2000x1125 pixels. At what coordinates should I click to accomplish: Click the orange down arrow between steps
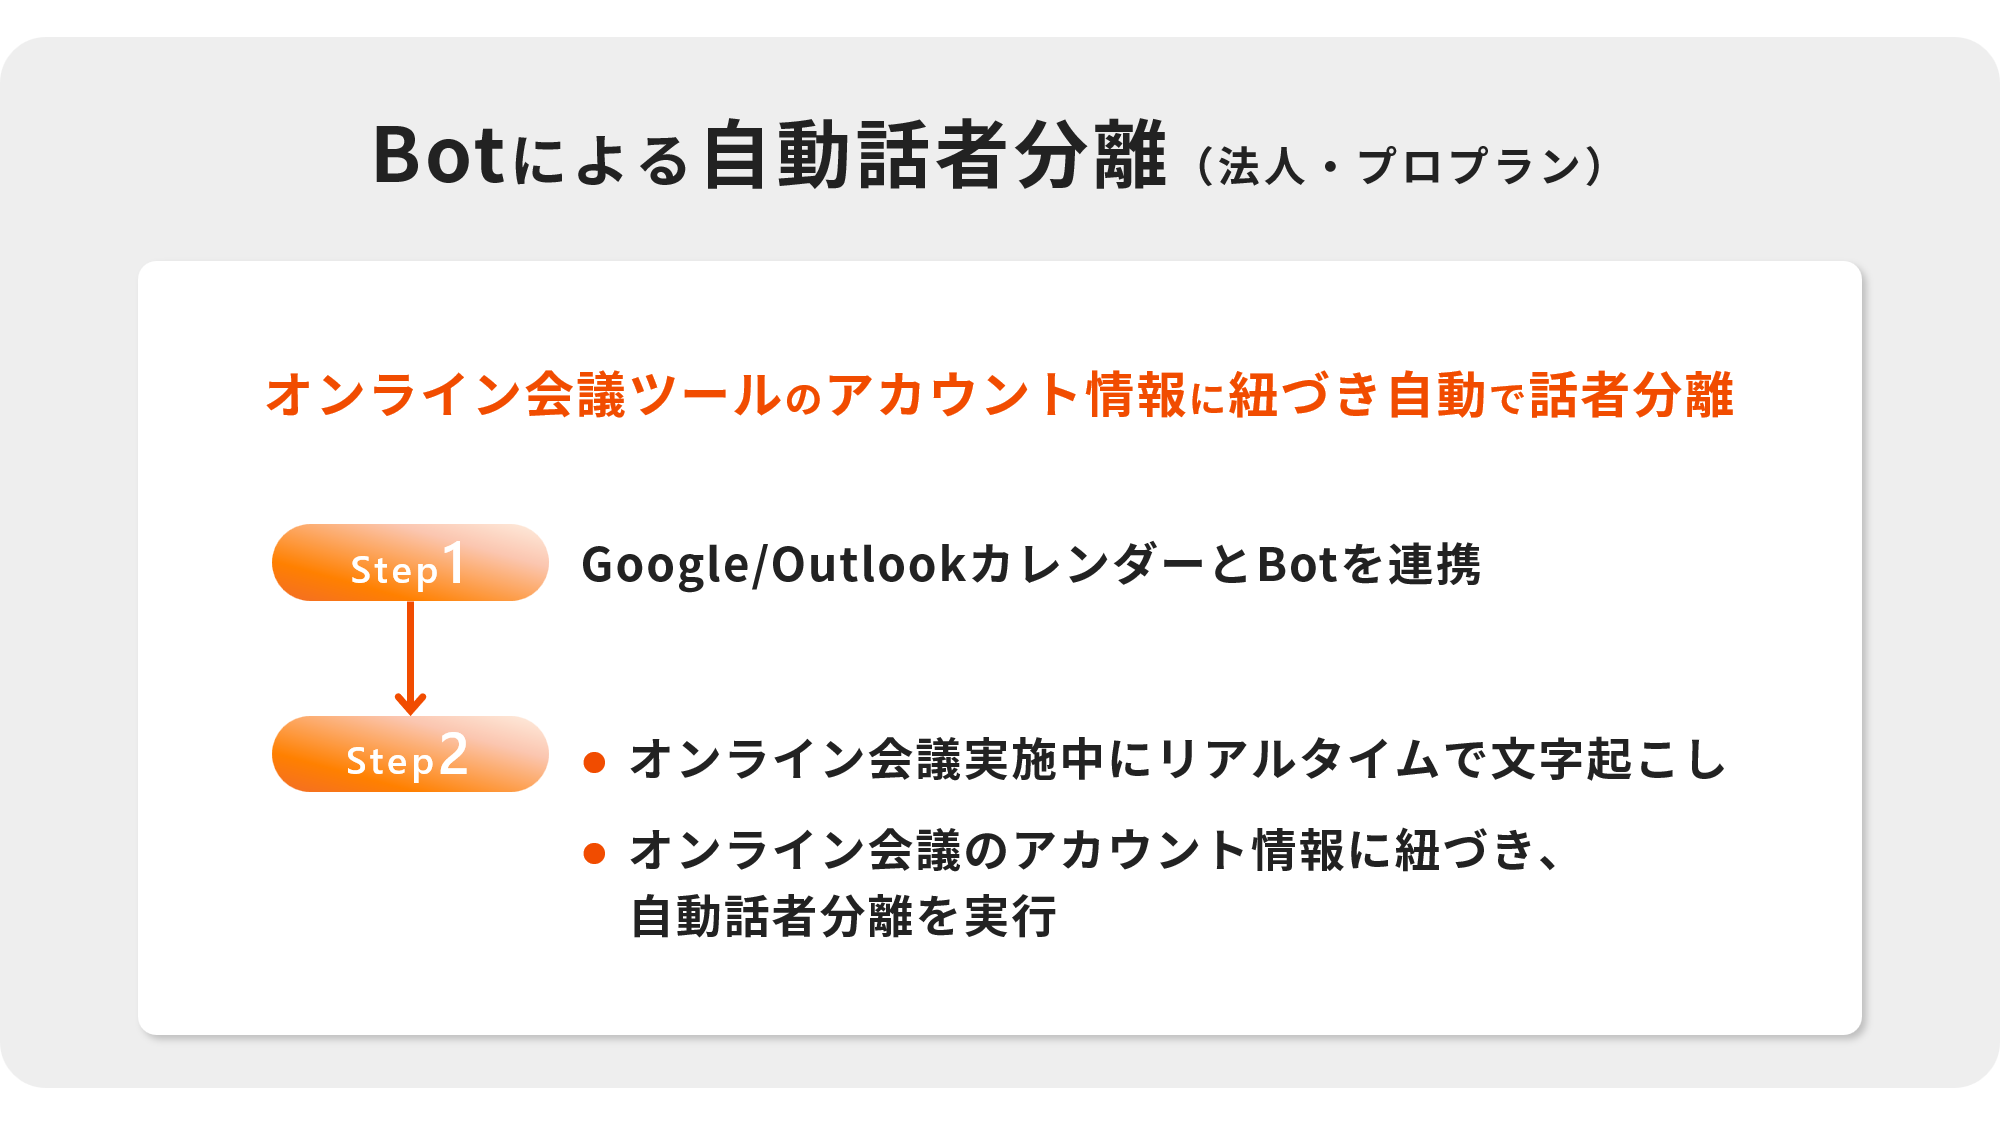click(x=410, y=658)
